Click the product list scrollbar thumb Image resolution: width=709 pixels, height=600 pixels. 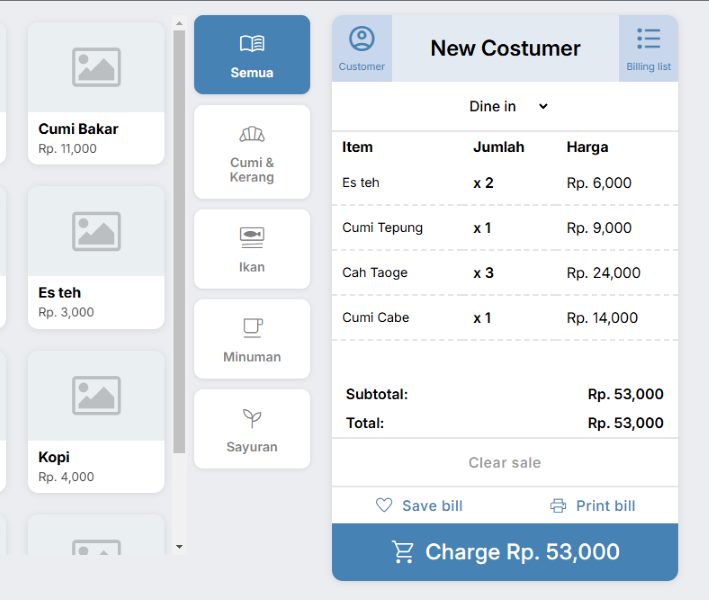[179, 241]
